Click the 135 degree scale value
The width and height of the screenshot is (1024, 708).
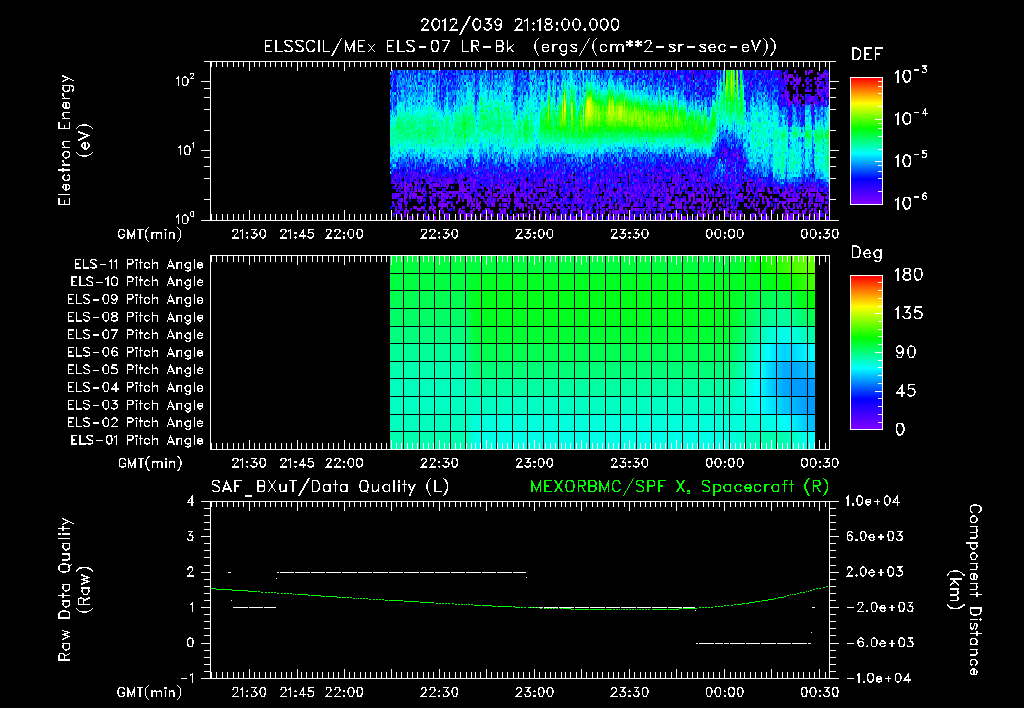[x=908, y=313]
